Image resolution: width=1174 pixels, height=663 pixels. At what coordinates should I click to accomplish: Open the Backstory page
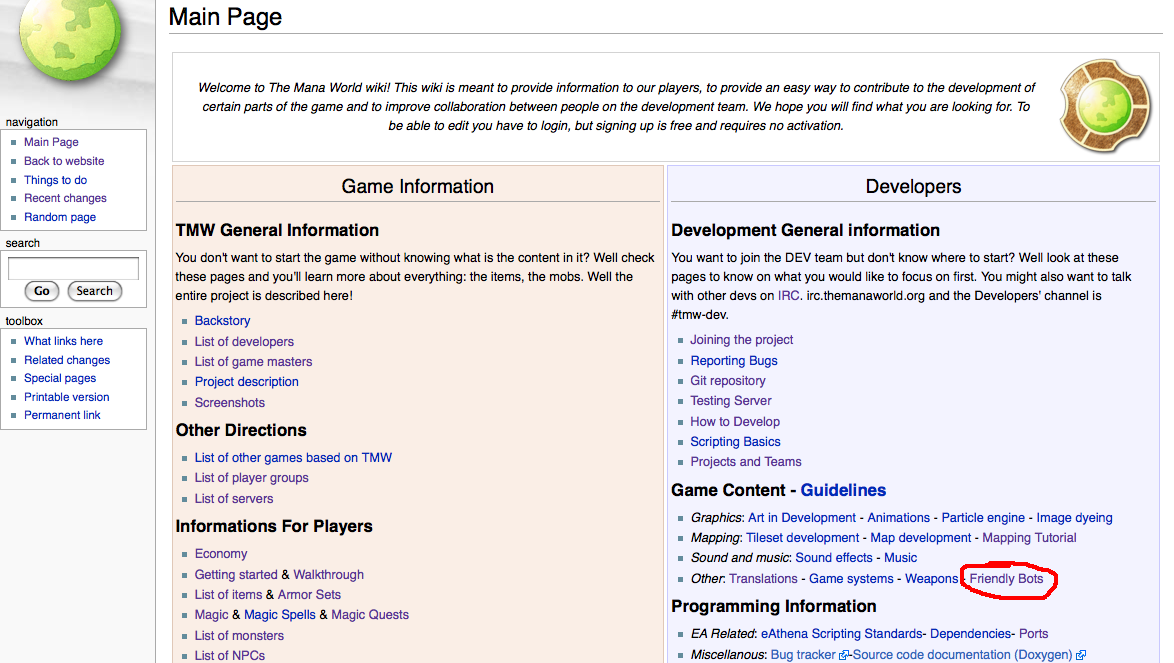point(222,320)
